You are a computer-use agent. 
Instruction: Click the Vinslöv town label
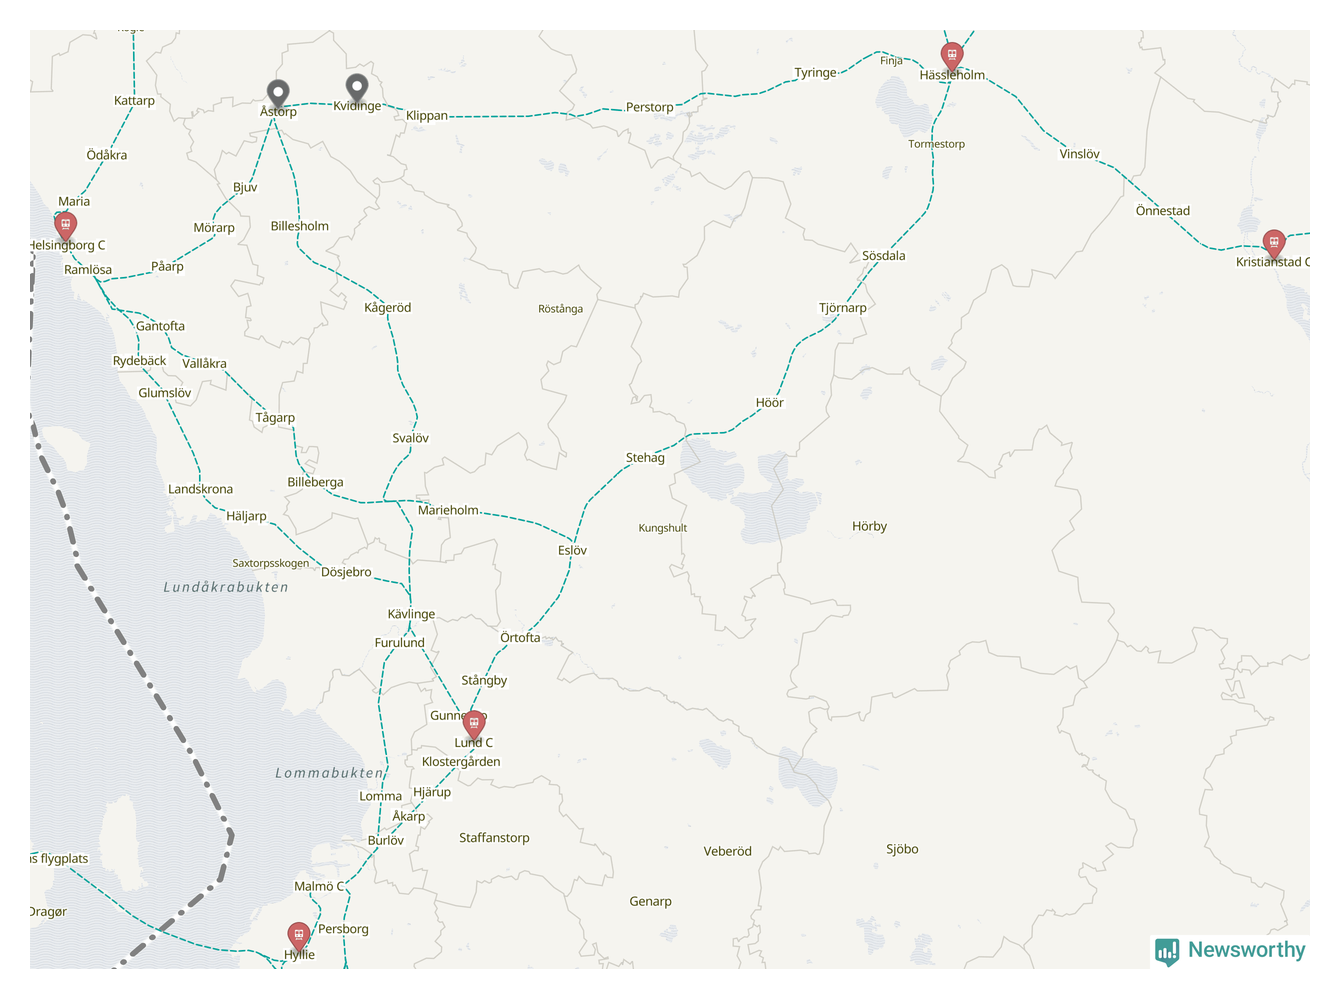coord(1079,154)
